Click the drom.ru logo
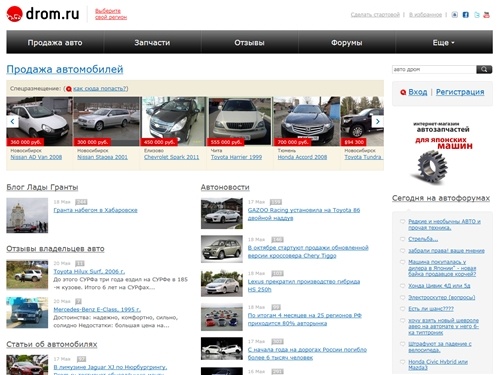Viewport: 500px width, 375px height. coord(43,14)
